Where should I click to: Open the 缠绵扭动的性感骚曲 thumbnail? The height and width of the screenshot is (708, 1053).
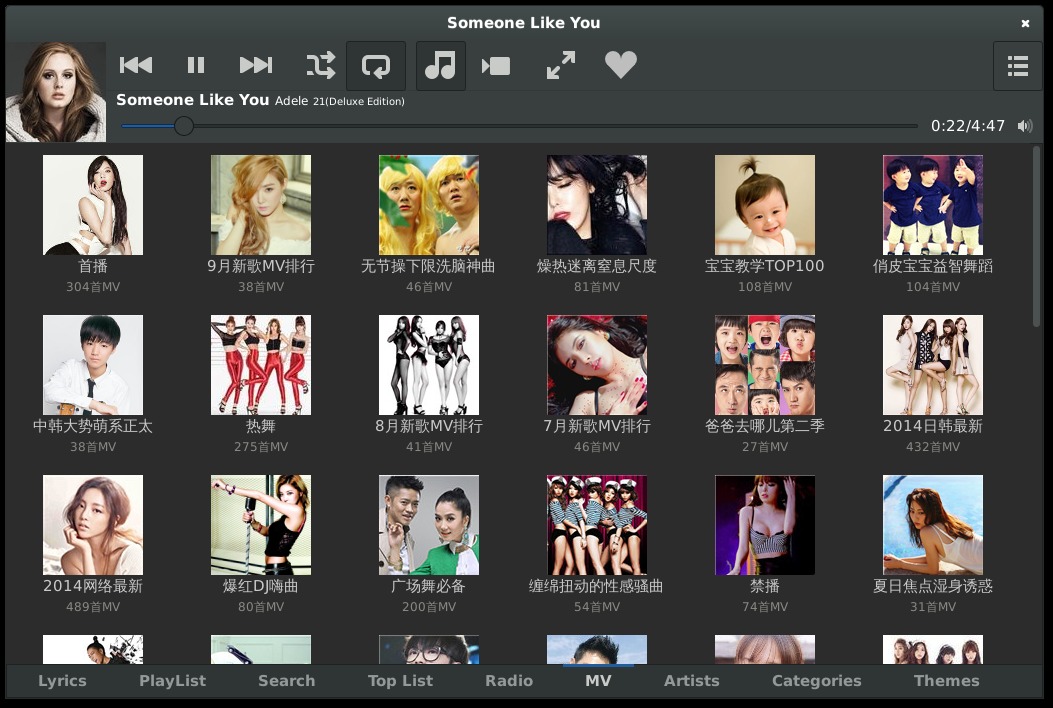coord(597,525)
